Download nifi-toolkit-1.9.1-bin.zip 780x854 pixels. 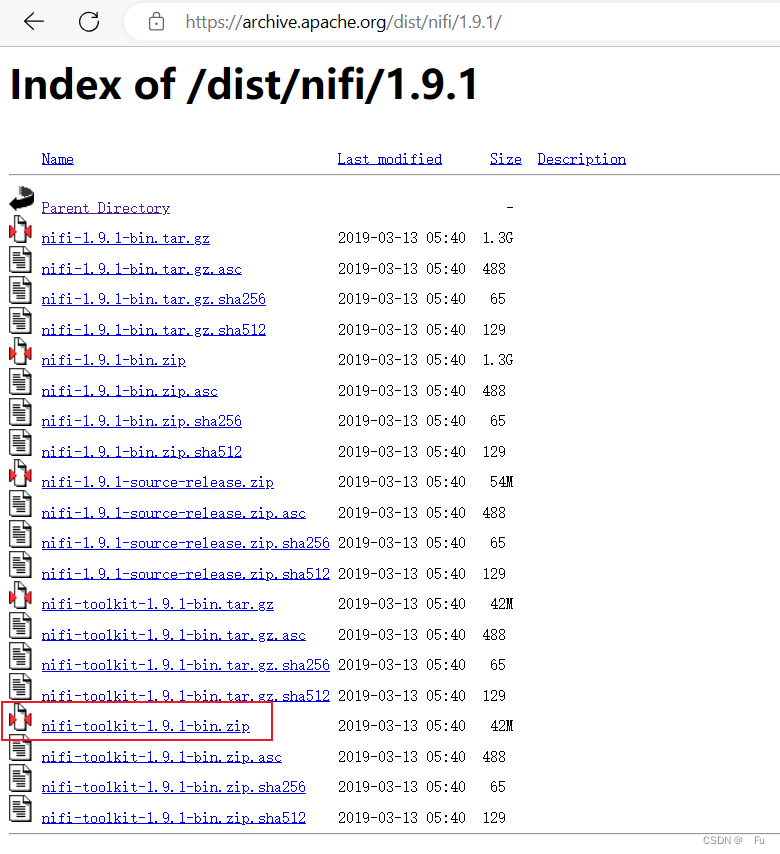[145, 726]
